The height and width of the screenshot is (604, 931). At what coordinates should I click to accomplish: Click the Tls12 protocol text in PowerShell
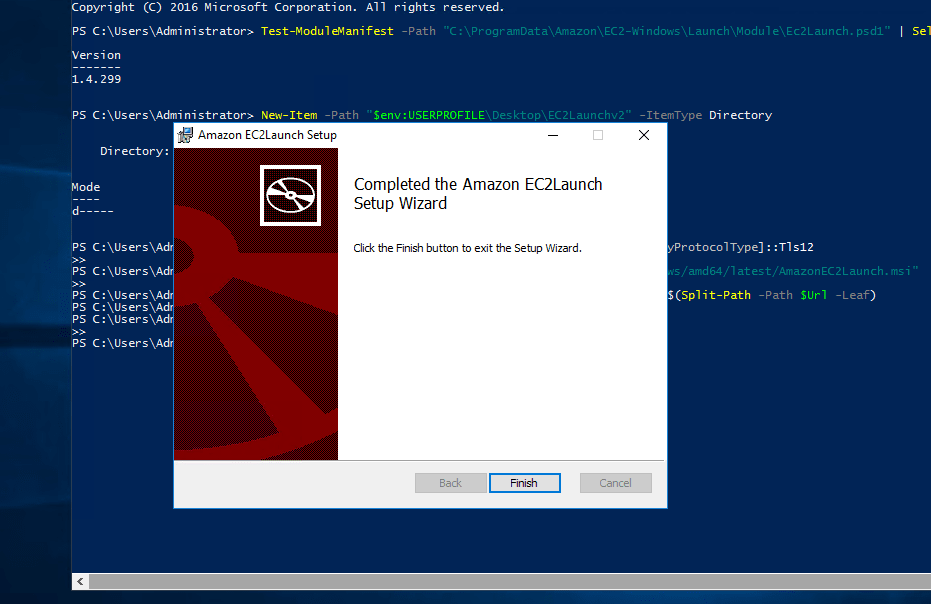tap(796, 247)
